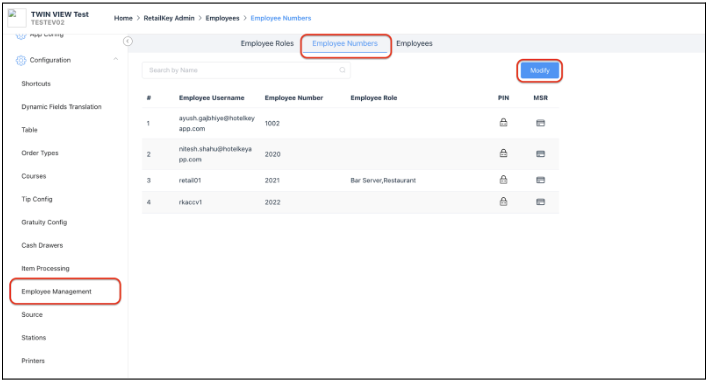
Task: Open PIN lock for rkaccv1 row
Action: [503, 201]
